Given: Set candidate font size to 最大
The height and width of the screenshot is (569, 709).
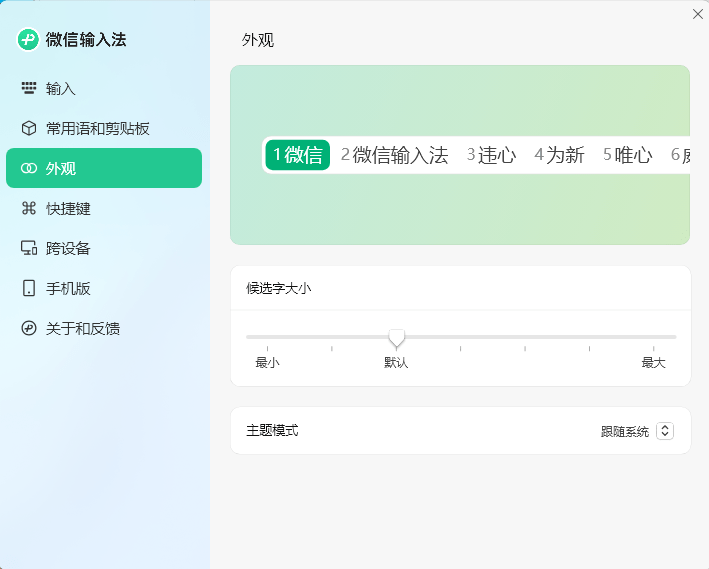Looking at the screenshot, I should (x=676, y=337).
